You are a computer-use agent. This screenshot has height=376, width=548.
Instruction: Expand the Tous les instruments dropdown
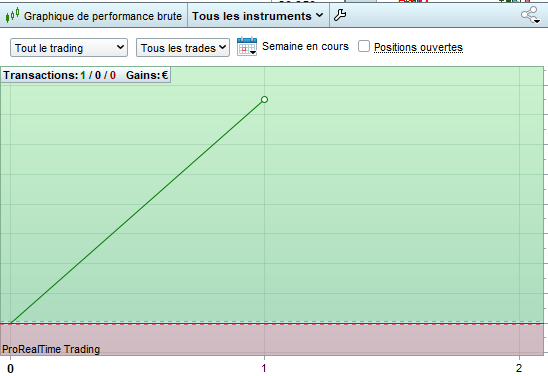(x=257, y=16)
